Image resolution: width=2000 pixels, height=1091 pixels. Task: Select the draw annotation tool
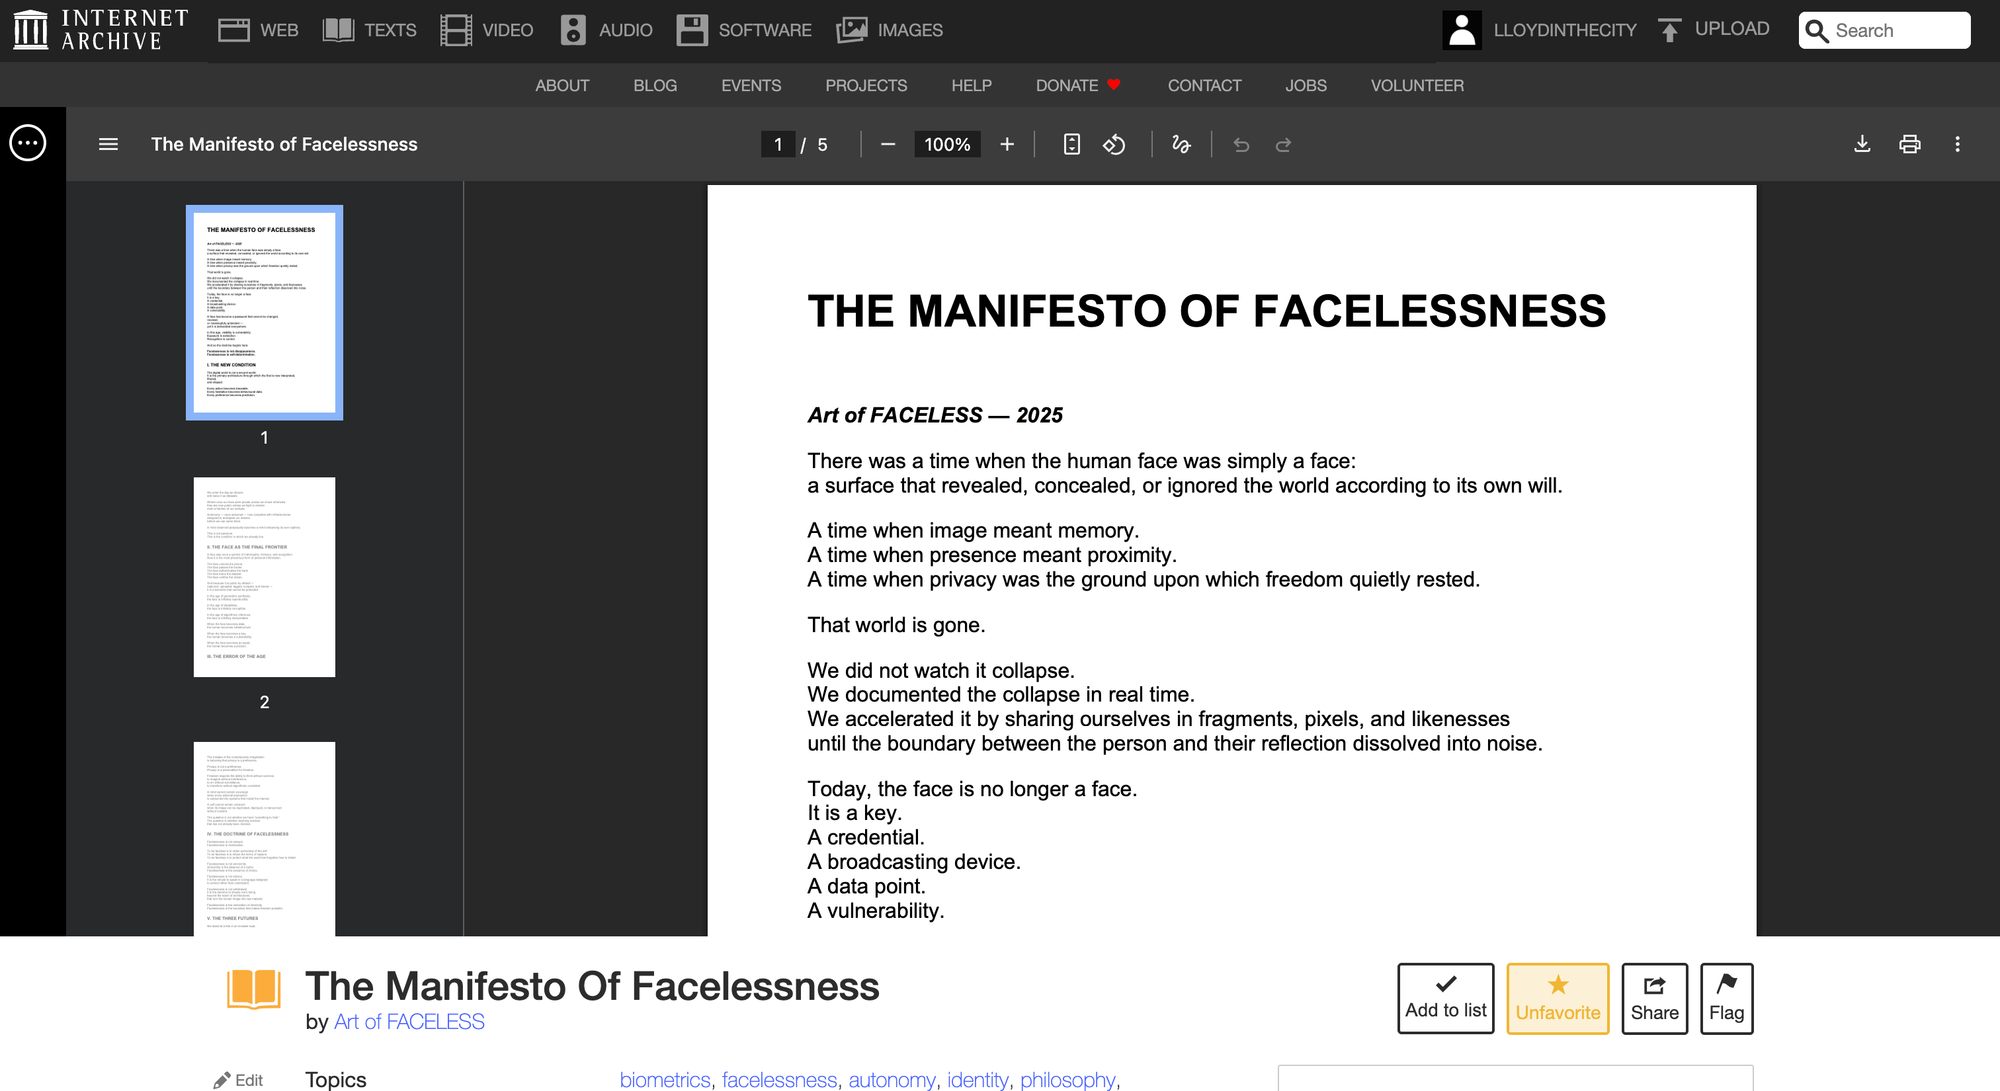pos(1181,145)
